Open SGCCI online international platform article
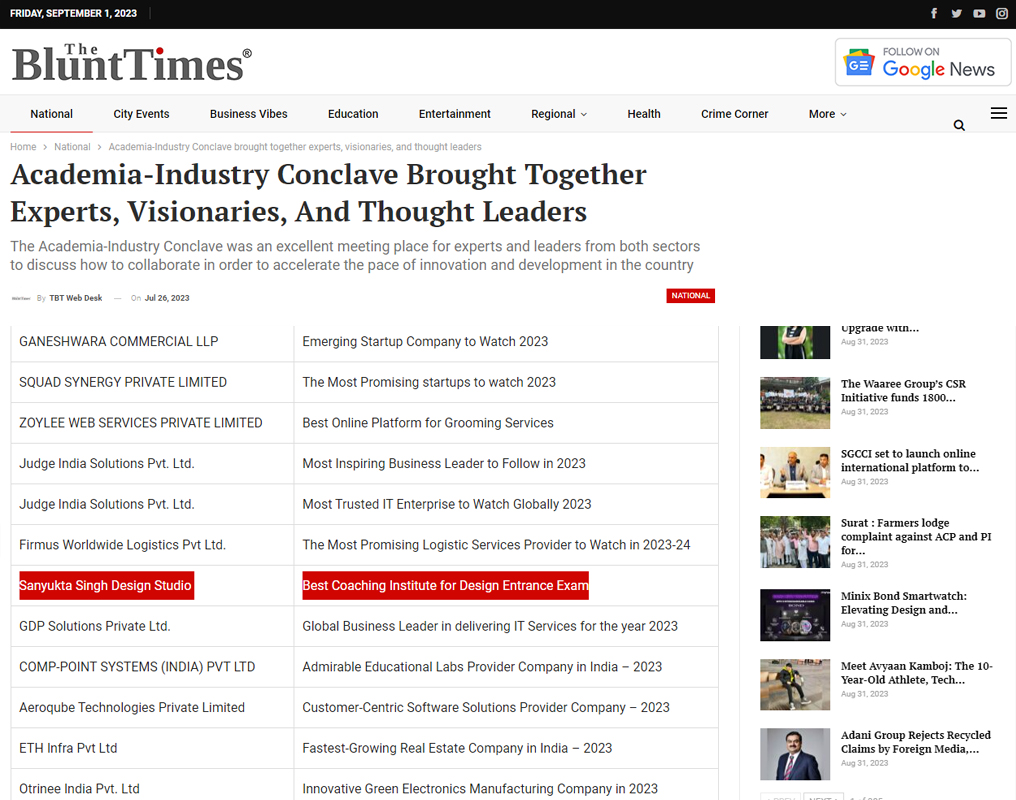 (x=910, y=461)
